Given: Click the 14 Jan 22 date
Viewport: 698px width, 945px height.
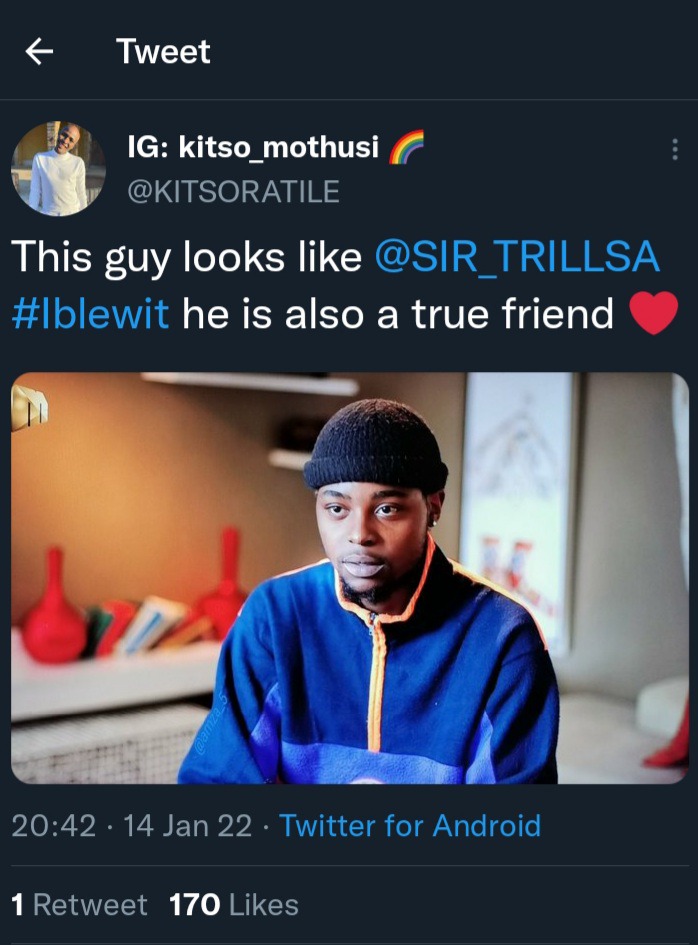Looking at the screenshot, I should coord(187,826).
